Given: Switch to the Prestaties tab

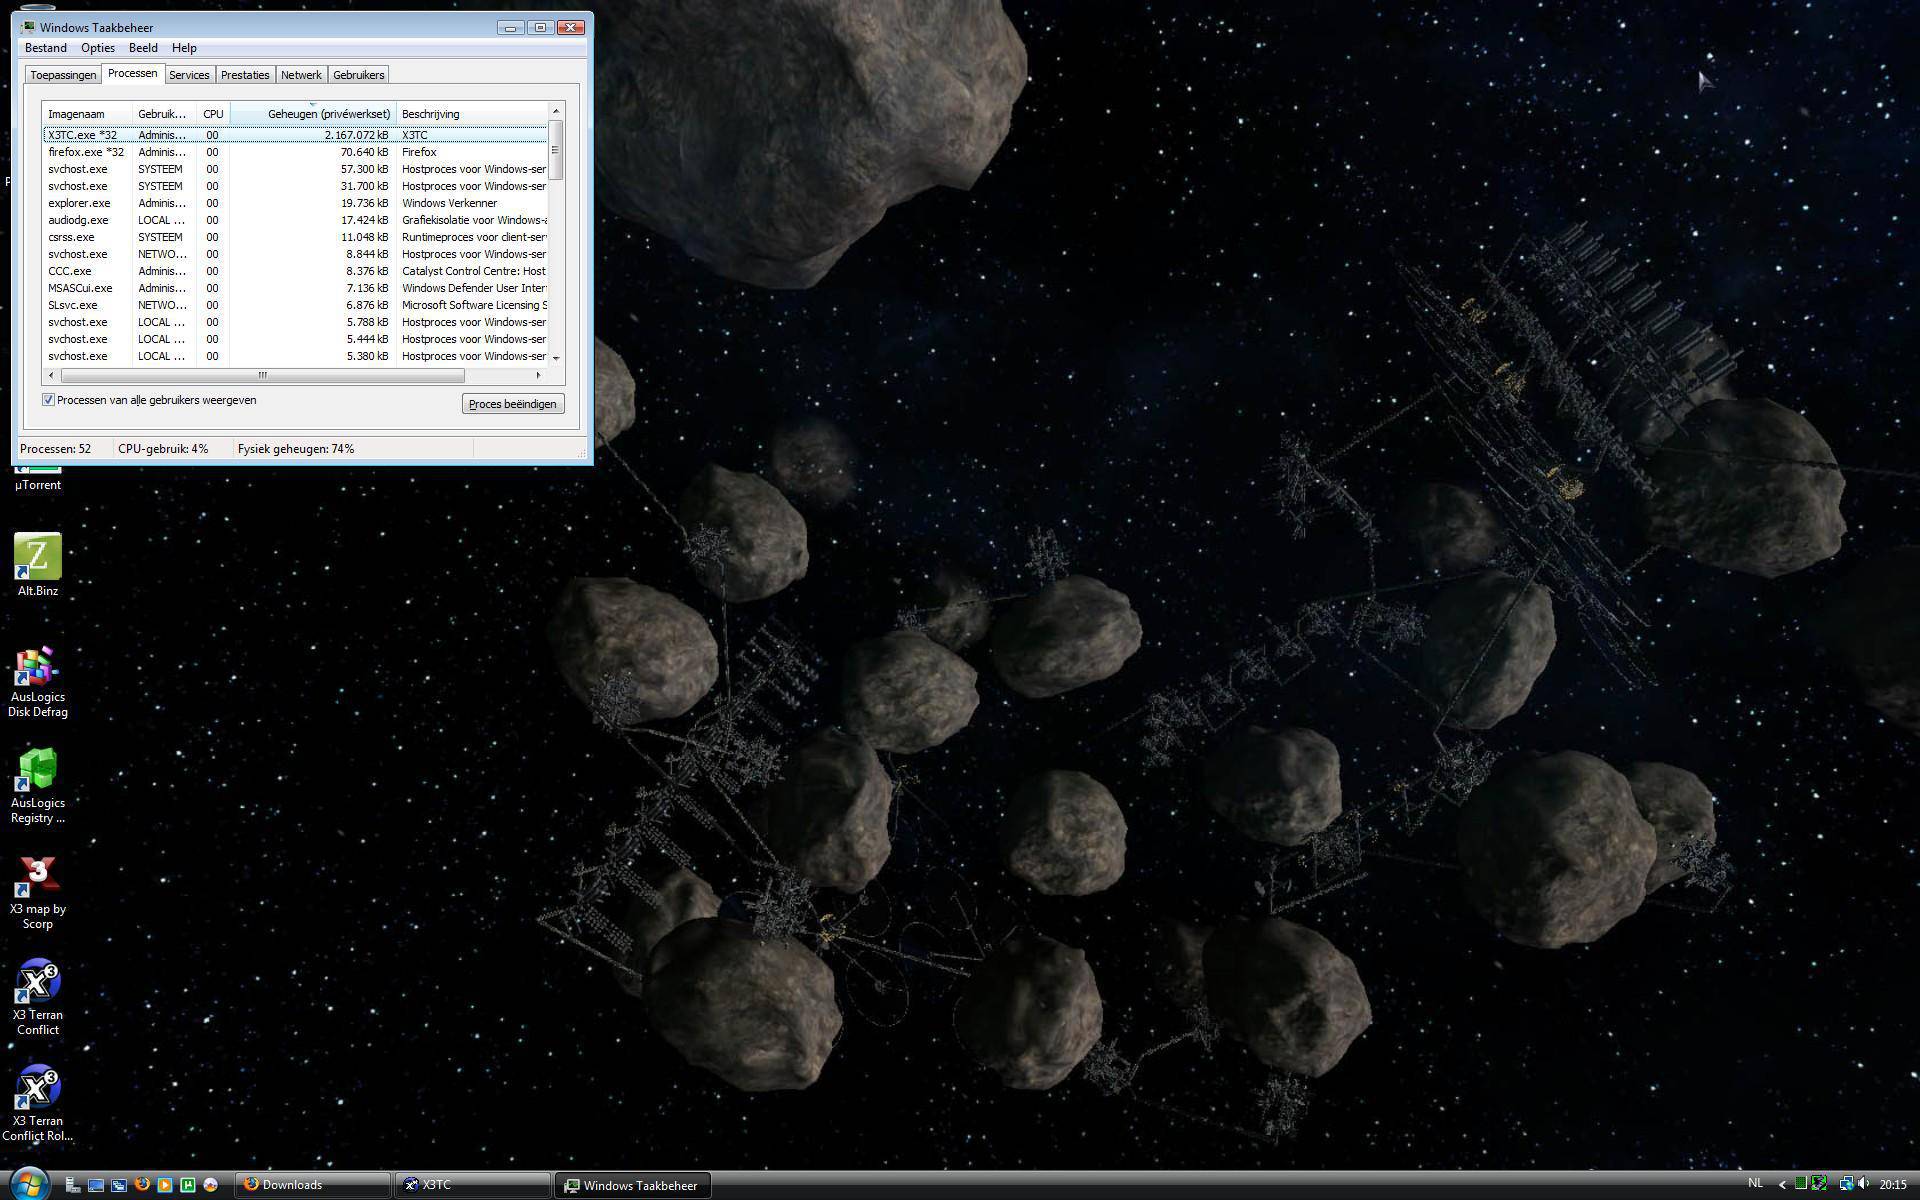Looking at the screenshot, I should (x=245, y=75).
